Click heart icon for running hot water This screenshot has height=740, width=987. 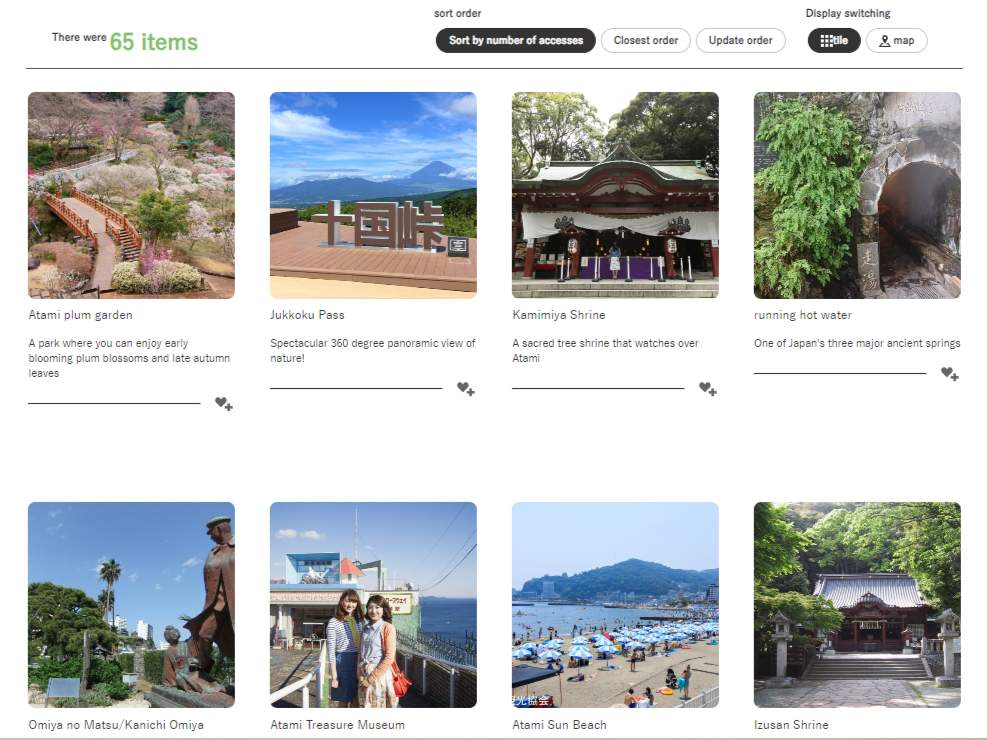(x=949, y=374)
